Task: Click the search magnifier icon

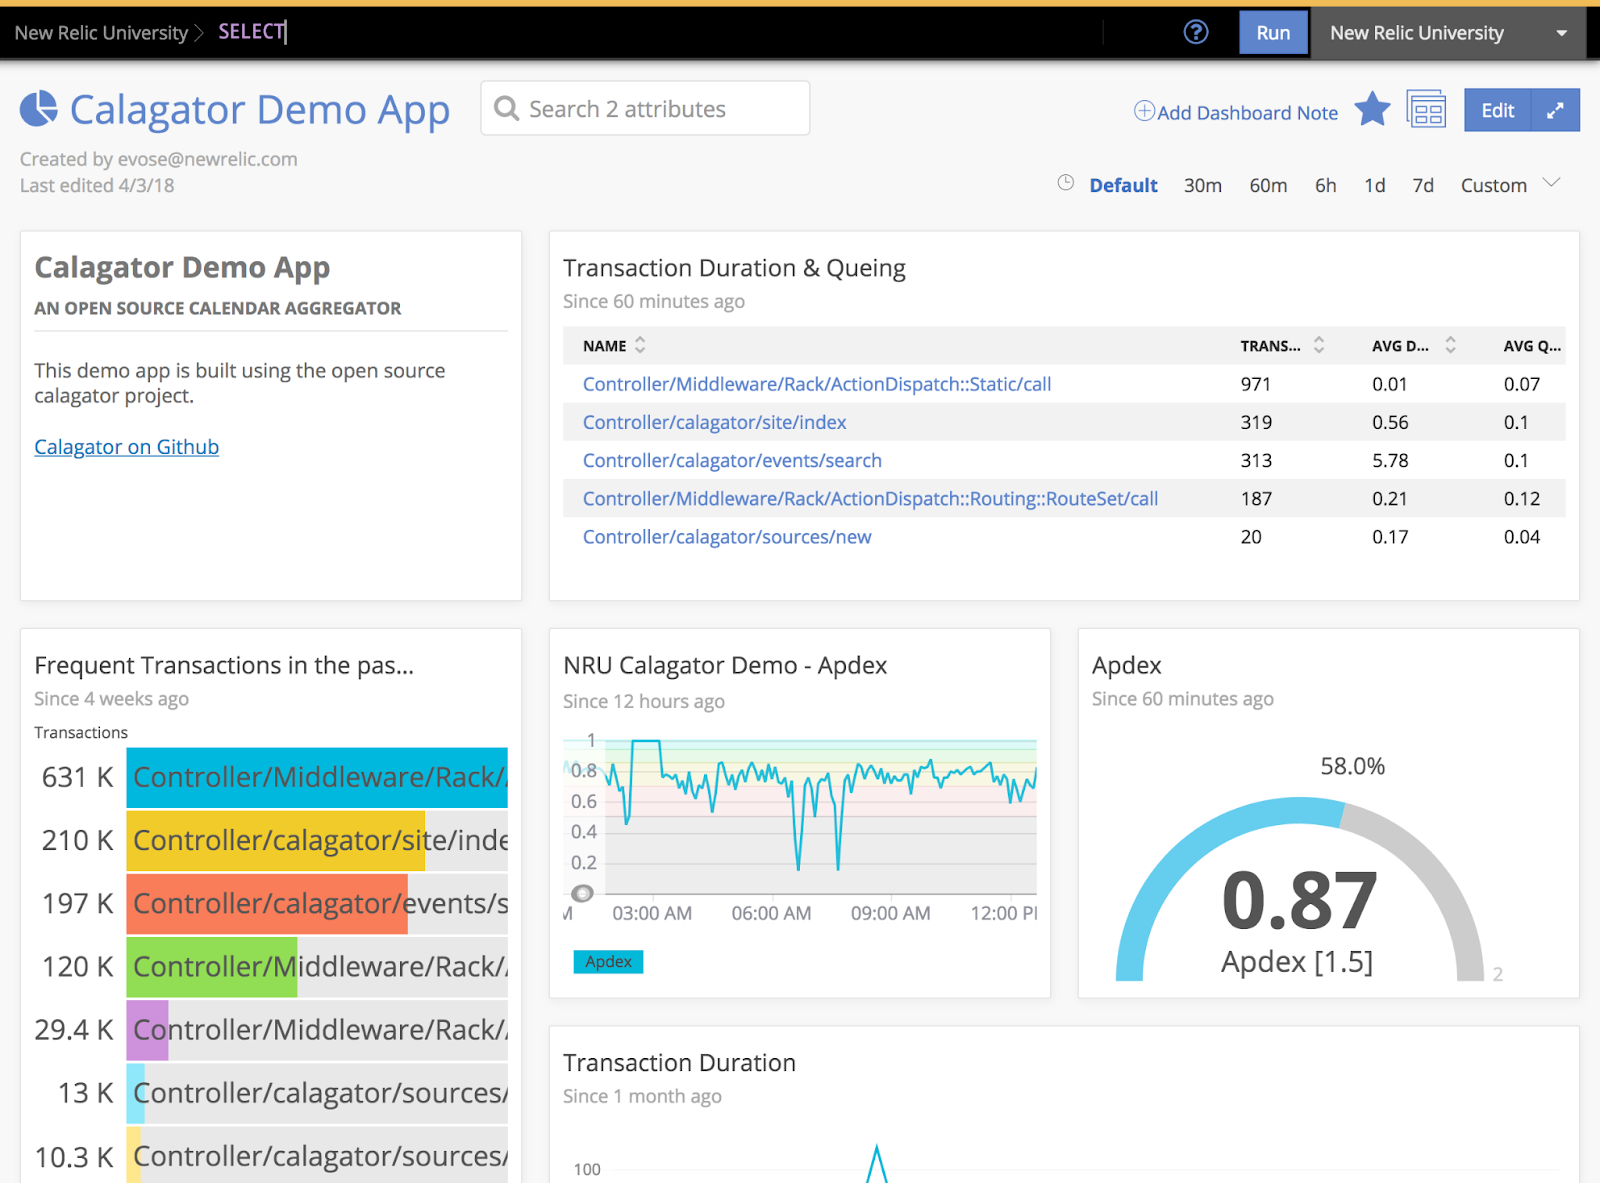Action: (x=507, y=108)
